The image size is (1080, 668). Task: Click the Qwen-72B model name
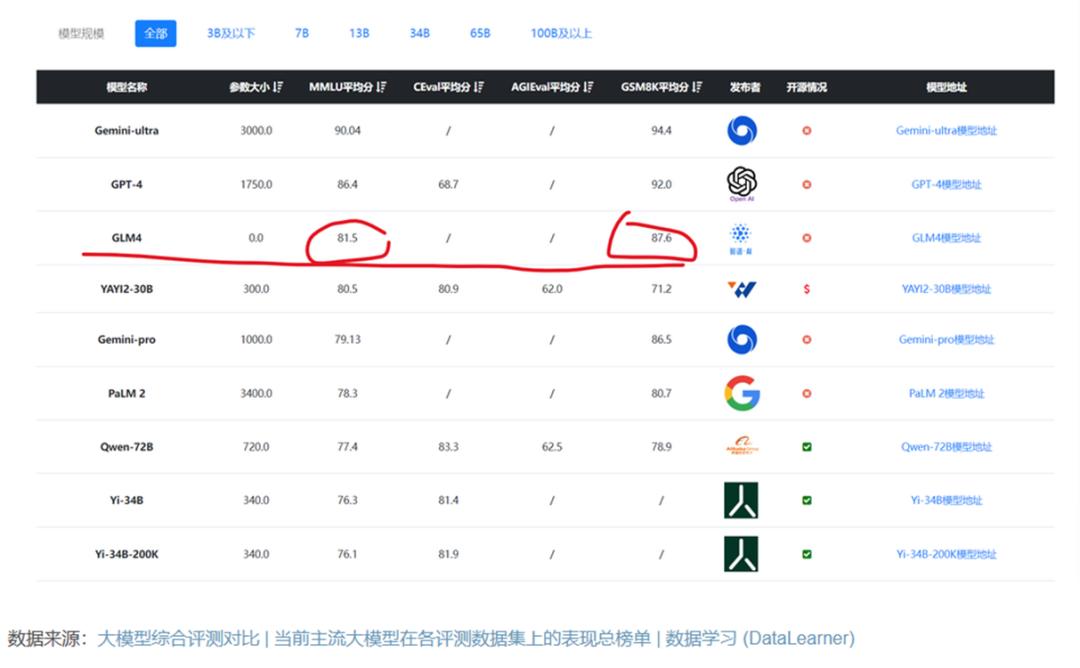point(127,446)
